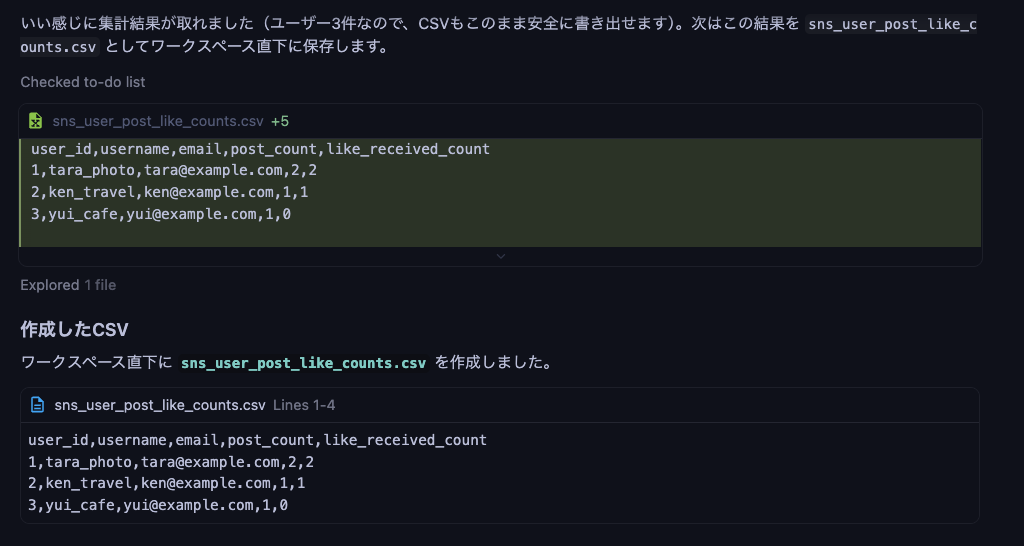Click the +5 added-lines indicator

pos(280,121)
